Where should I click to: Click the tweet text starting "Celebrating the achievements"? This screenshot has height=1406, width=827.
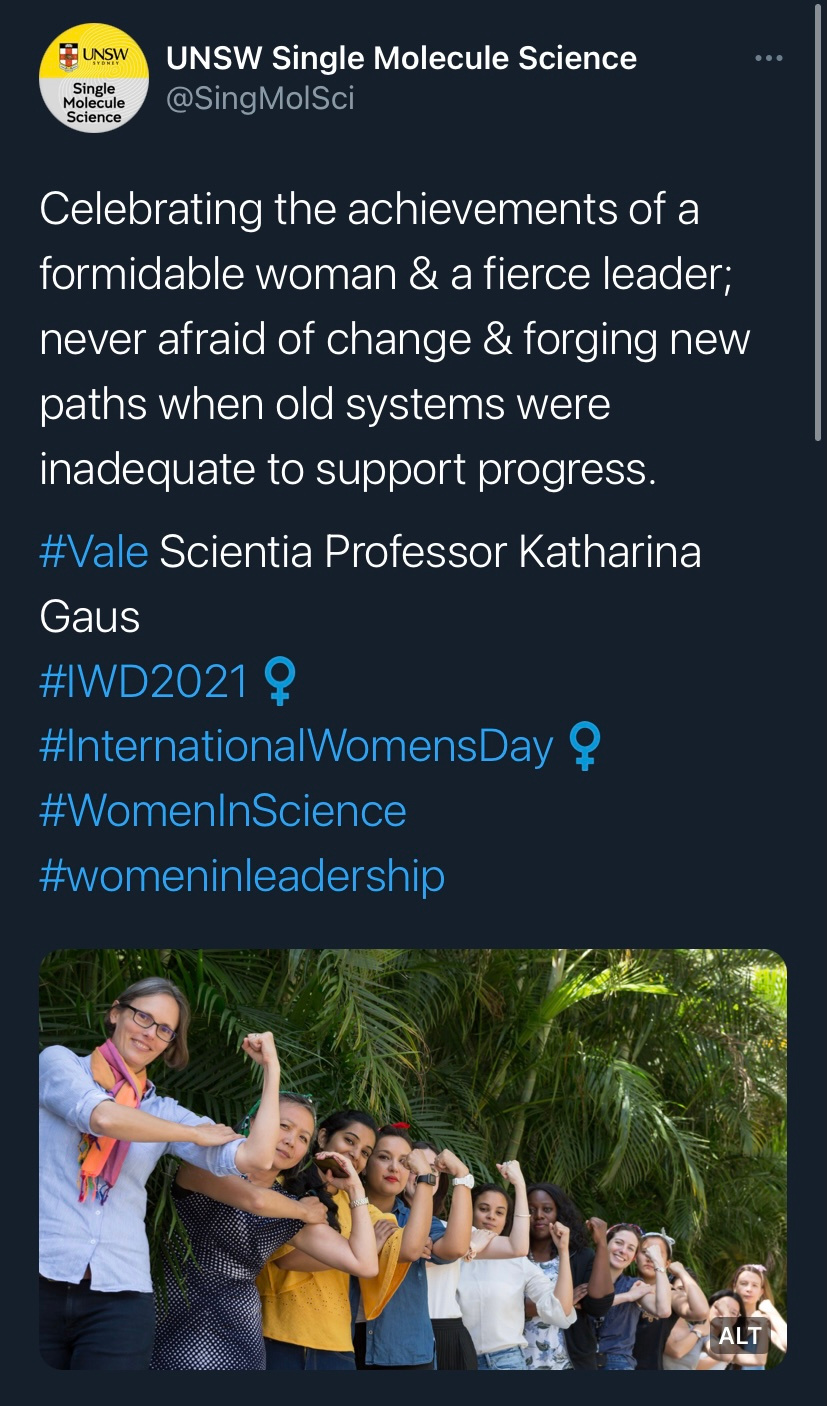369,210
